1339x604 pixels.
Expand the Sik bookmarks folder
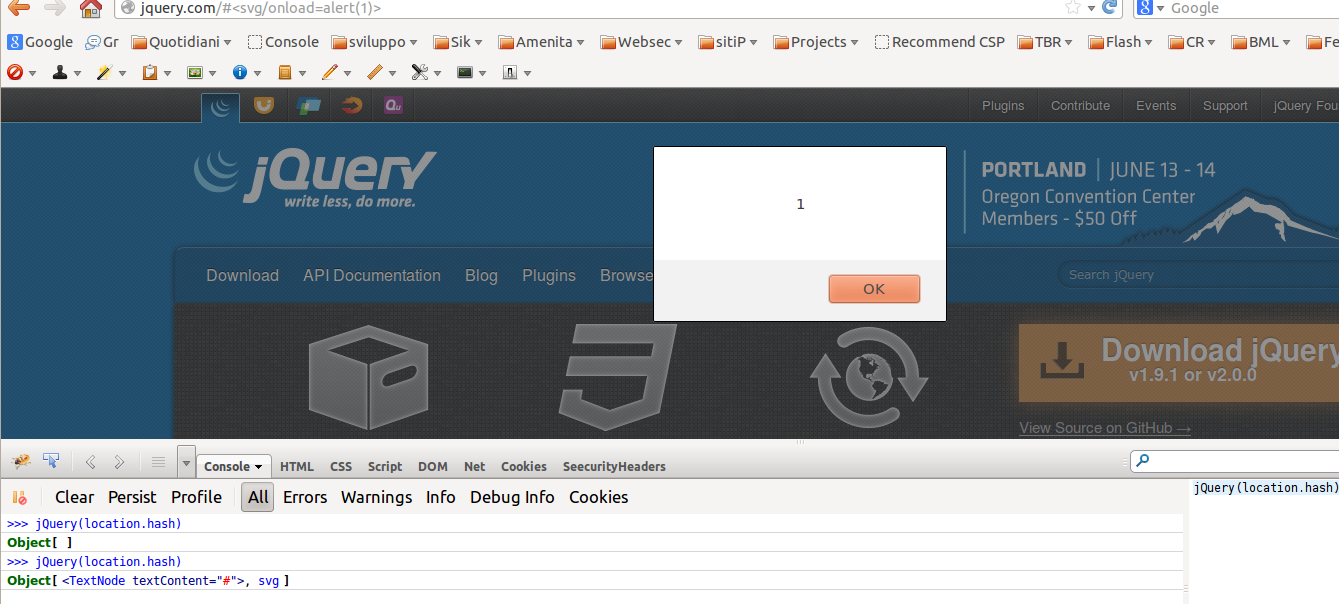click(x=458, y=42)
